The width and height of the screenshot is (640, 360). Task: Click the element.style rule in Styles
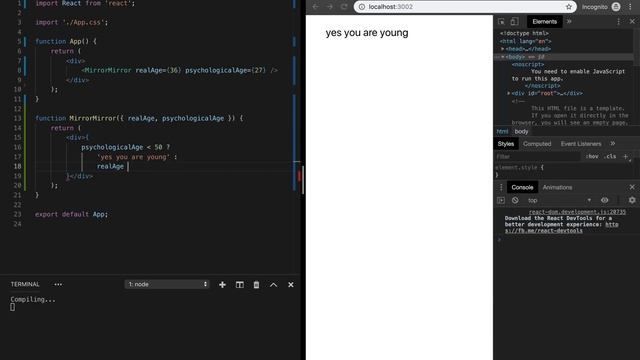[519, 167]
